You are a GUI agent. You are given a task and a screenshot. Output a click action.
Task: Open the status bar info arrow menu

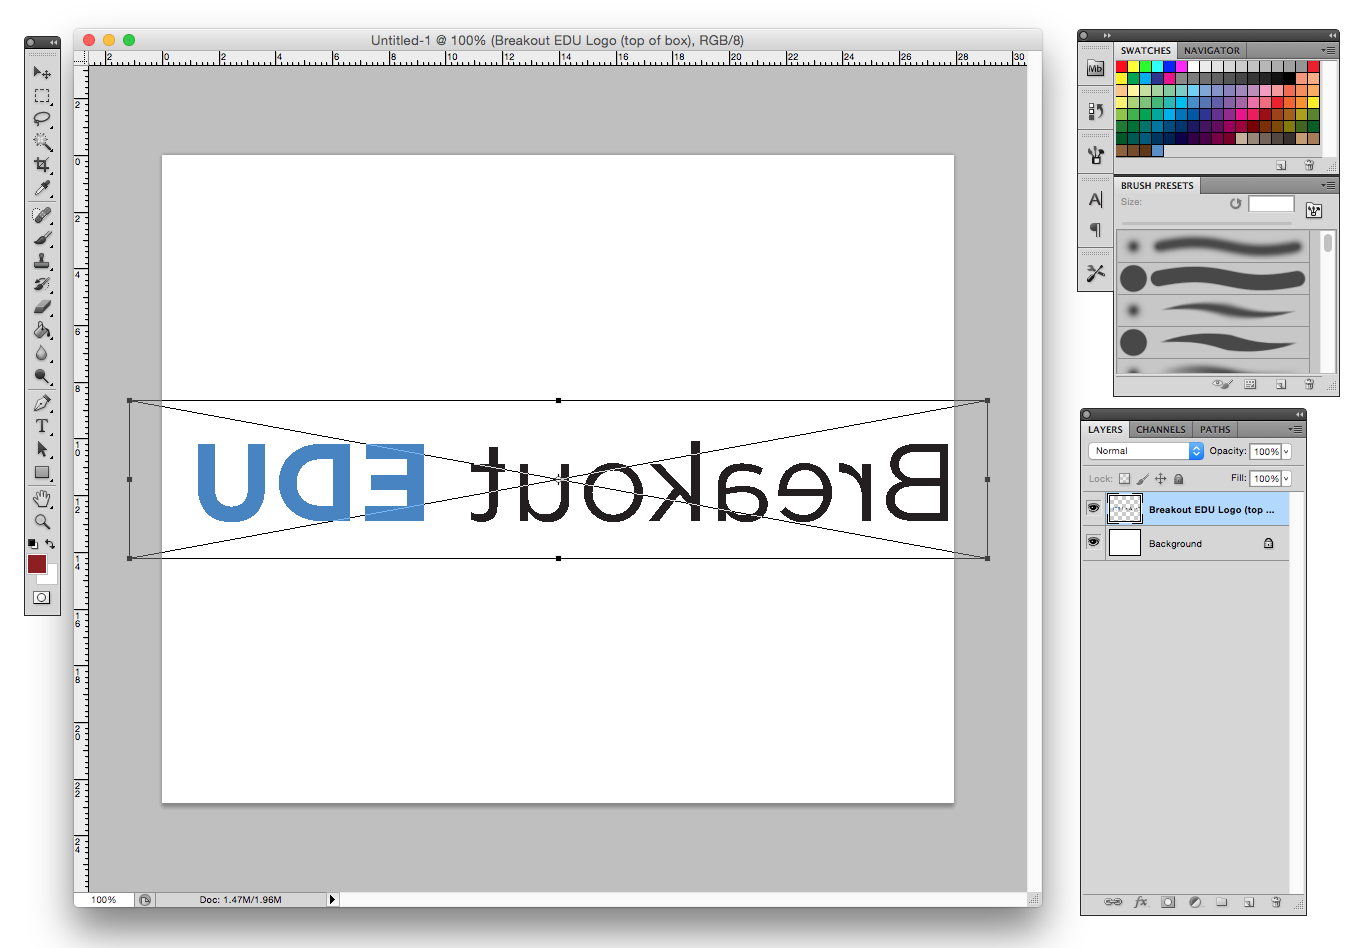tap(333, 900)
